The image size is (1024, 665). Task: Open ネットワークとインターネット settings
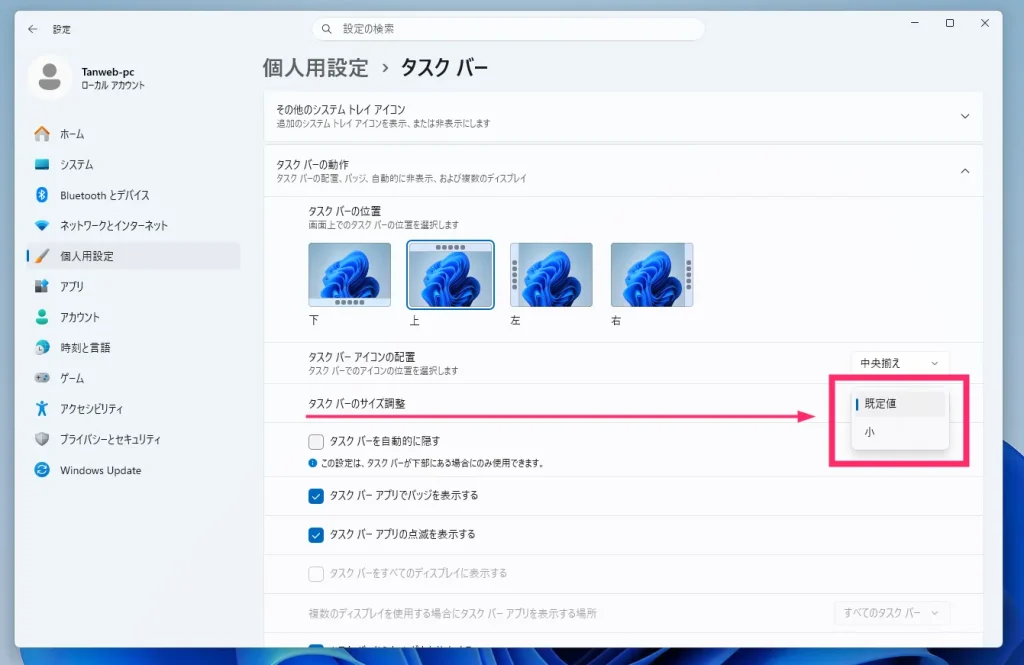(133, 225)
